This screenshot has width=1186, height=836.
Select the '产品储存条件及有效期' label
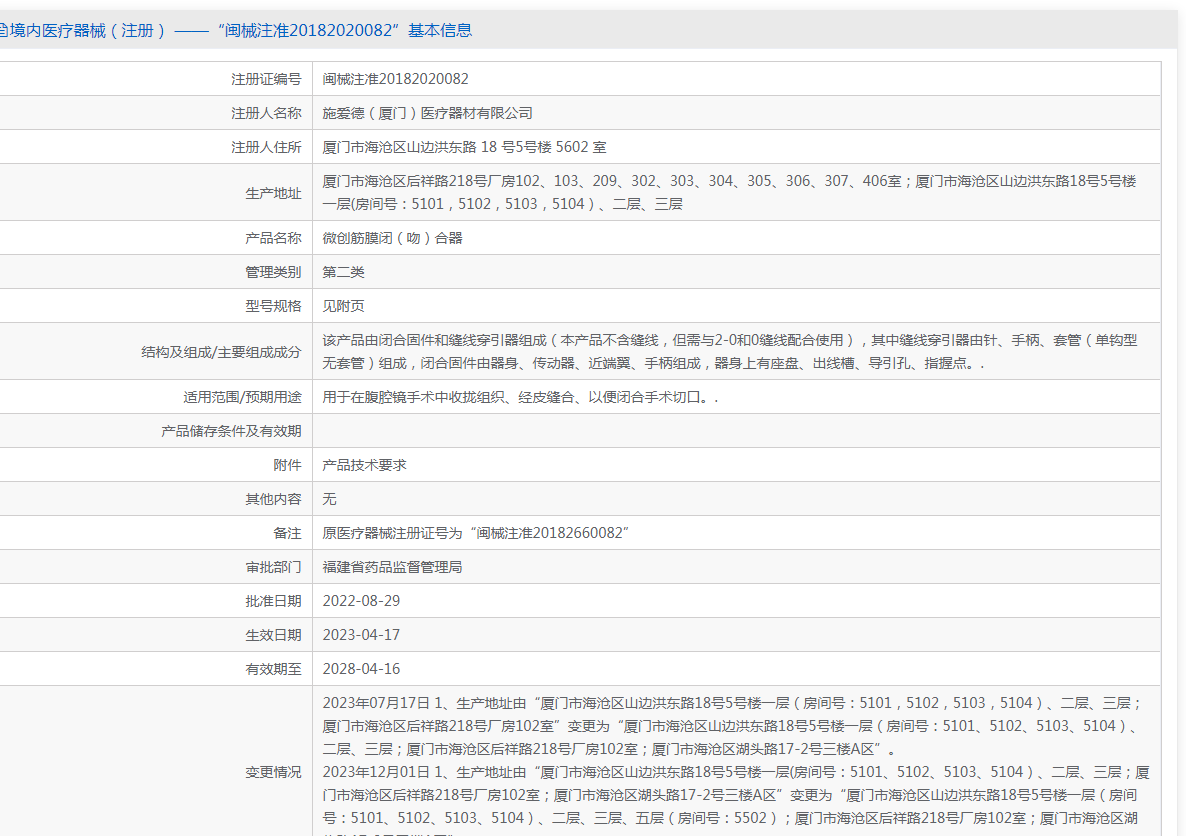pyautogui.click(x=231, y=430)
